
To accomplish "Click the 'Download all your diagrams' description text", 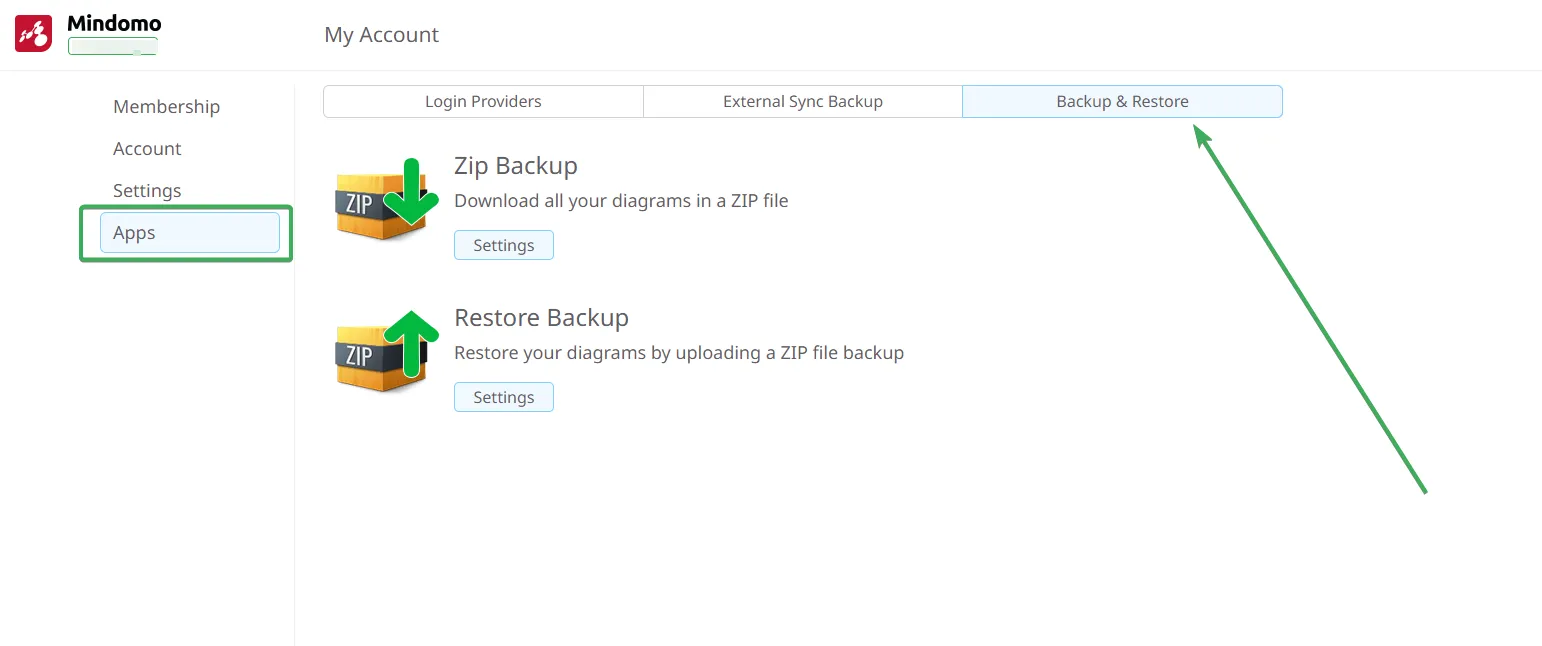I will coord(621,201).
